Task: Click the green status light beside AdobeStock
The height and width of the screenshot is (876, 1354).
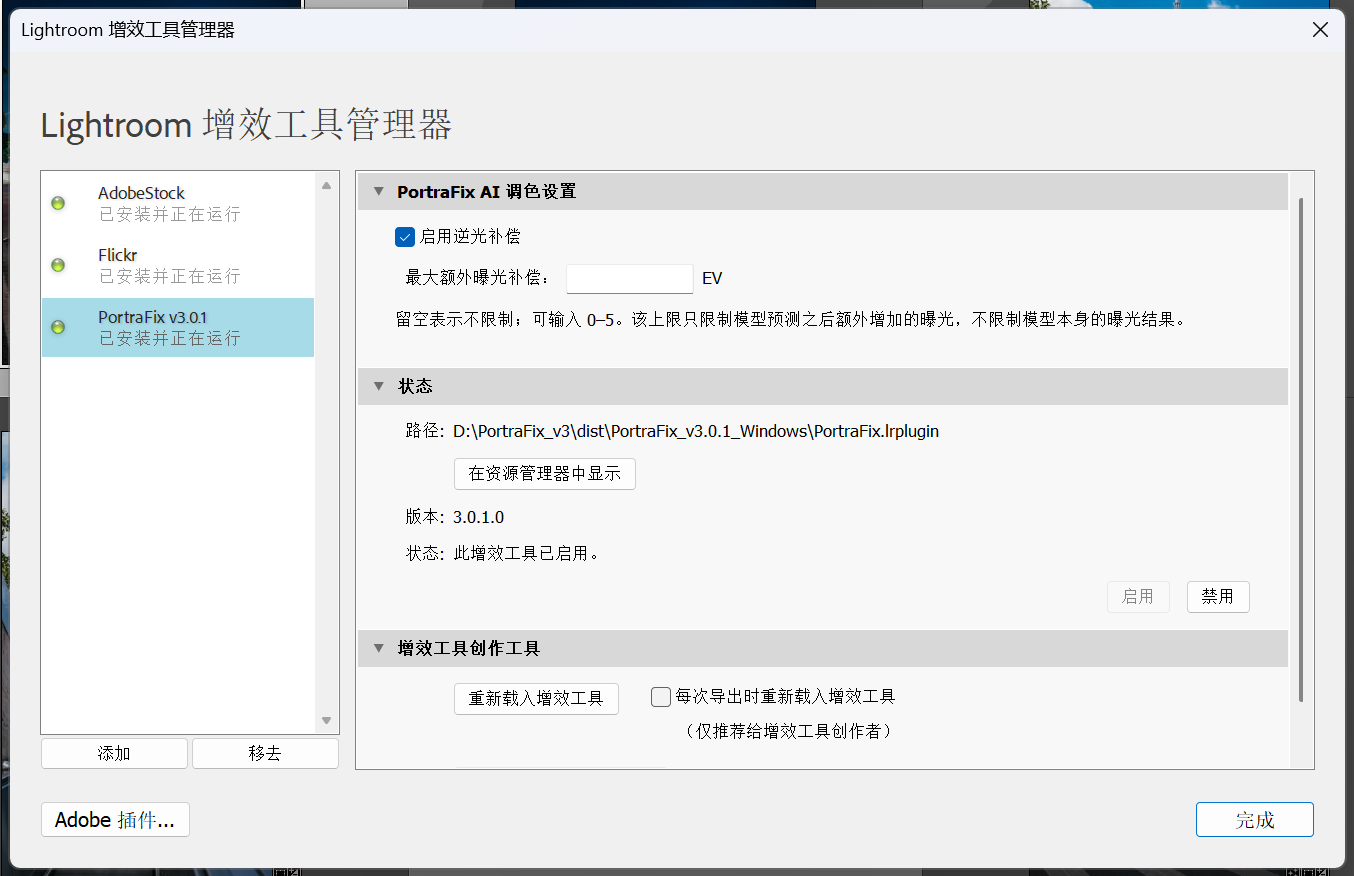Action: click(58, 203)
